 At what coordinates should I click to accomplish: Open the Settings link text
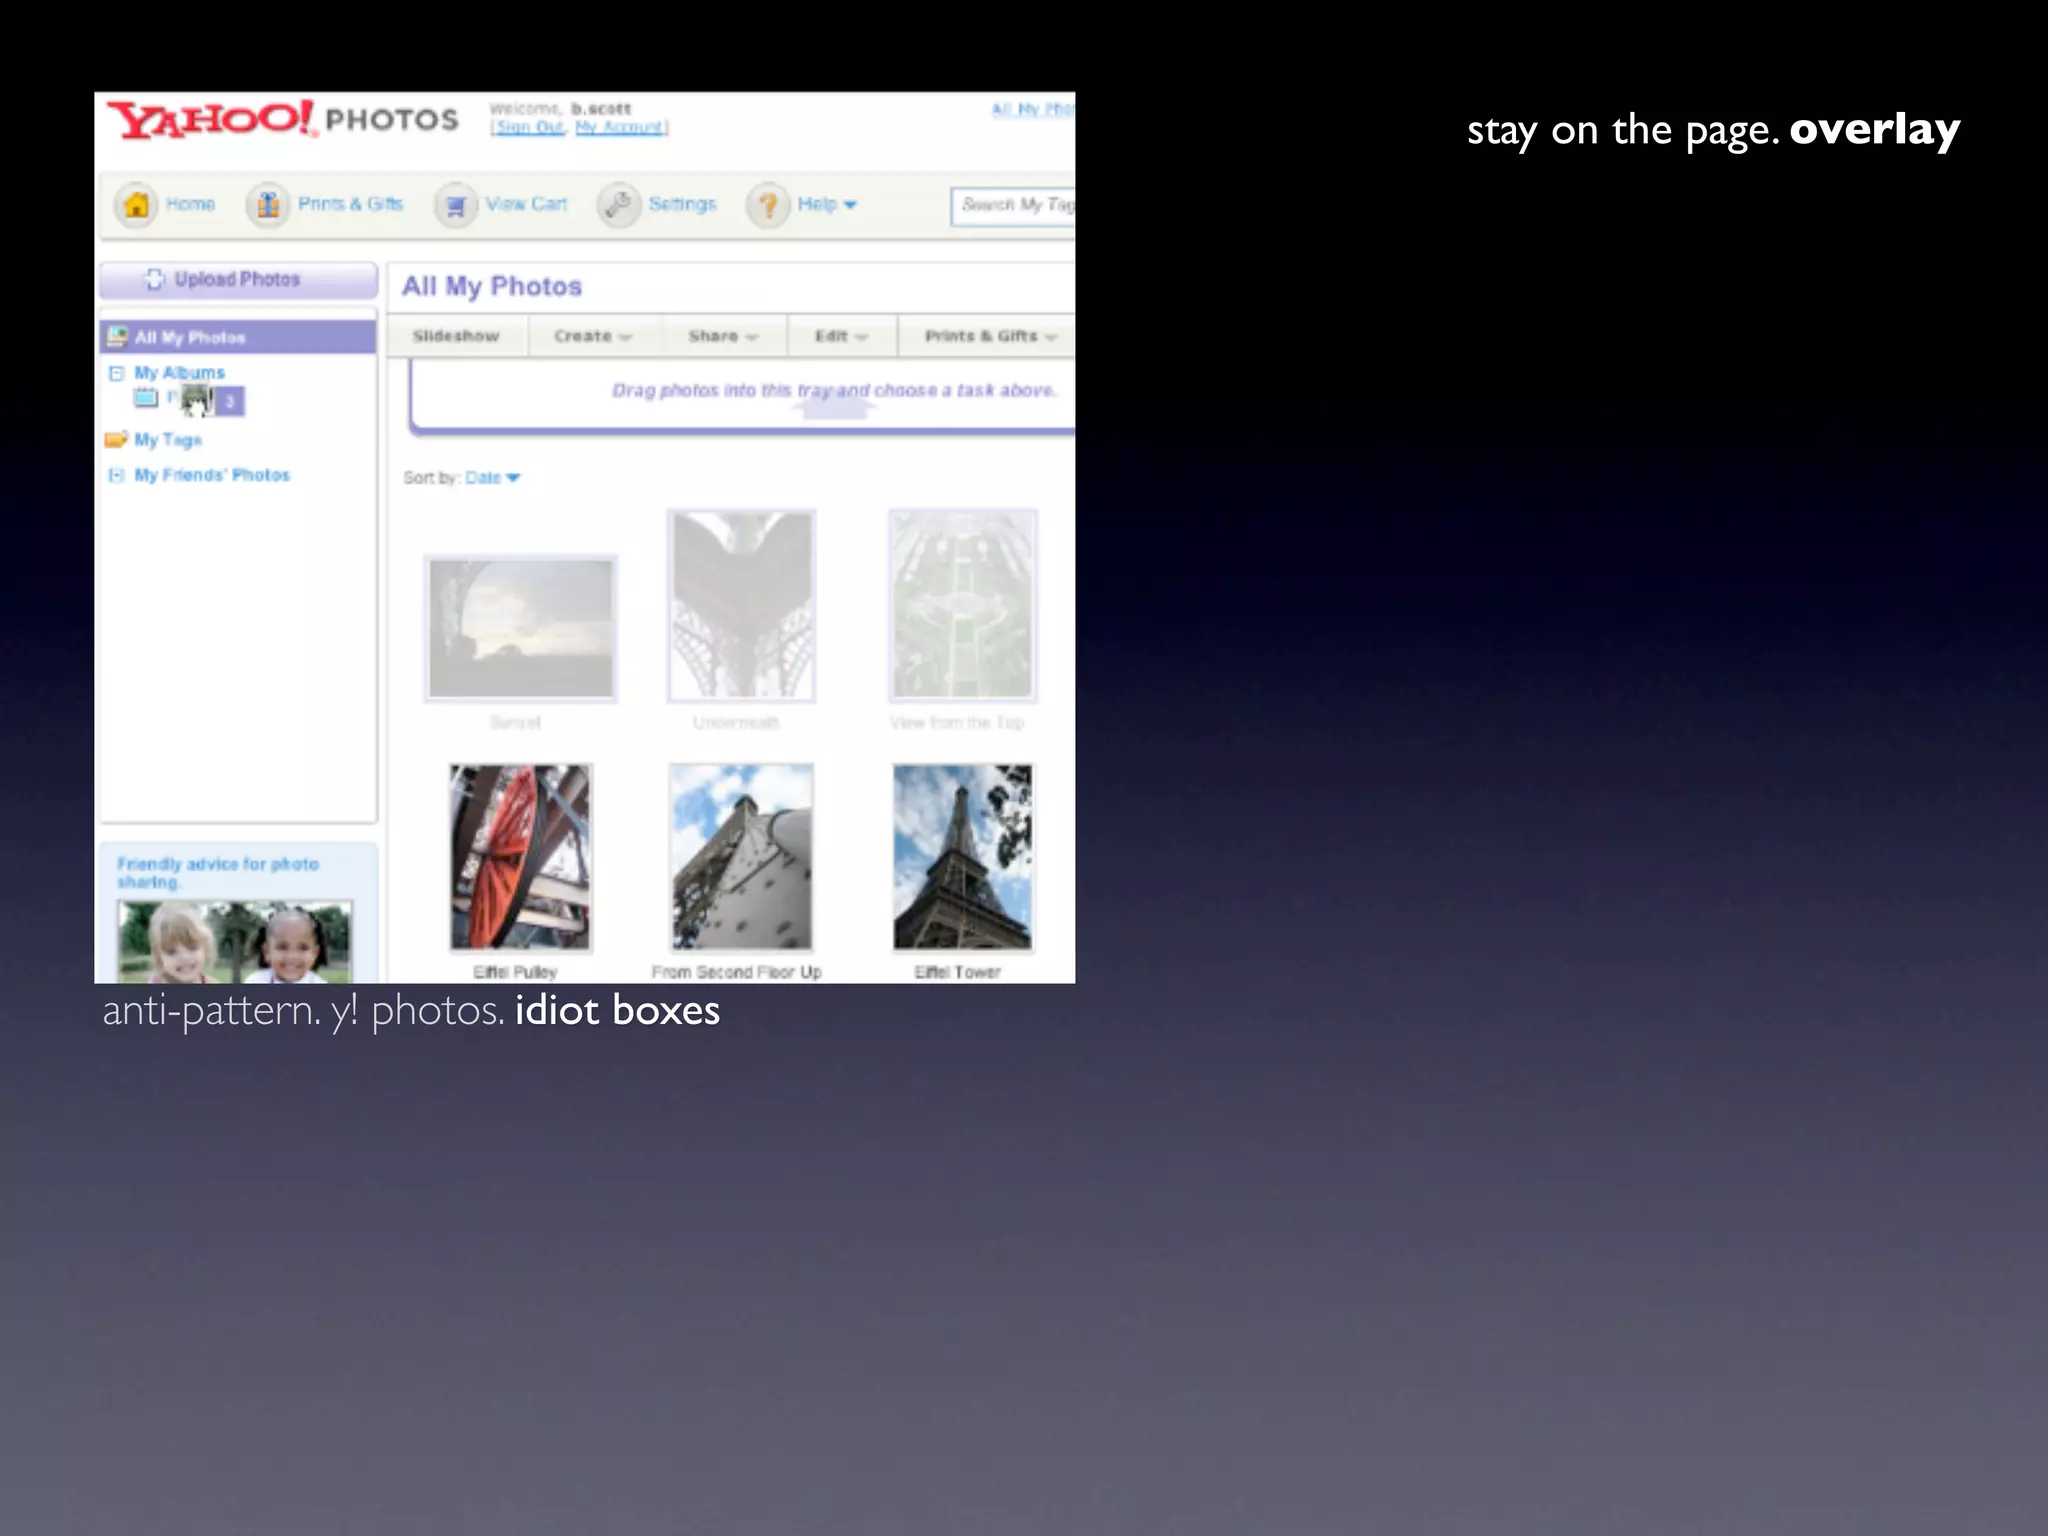coord(682,204)
